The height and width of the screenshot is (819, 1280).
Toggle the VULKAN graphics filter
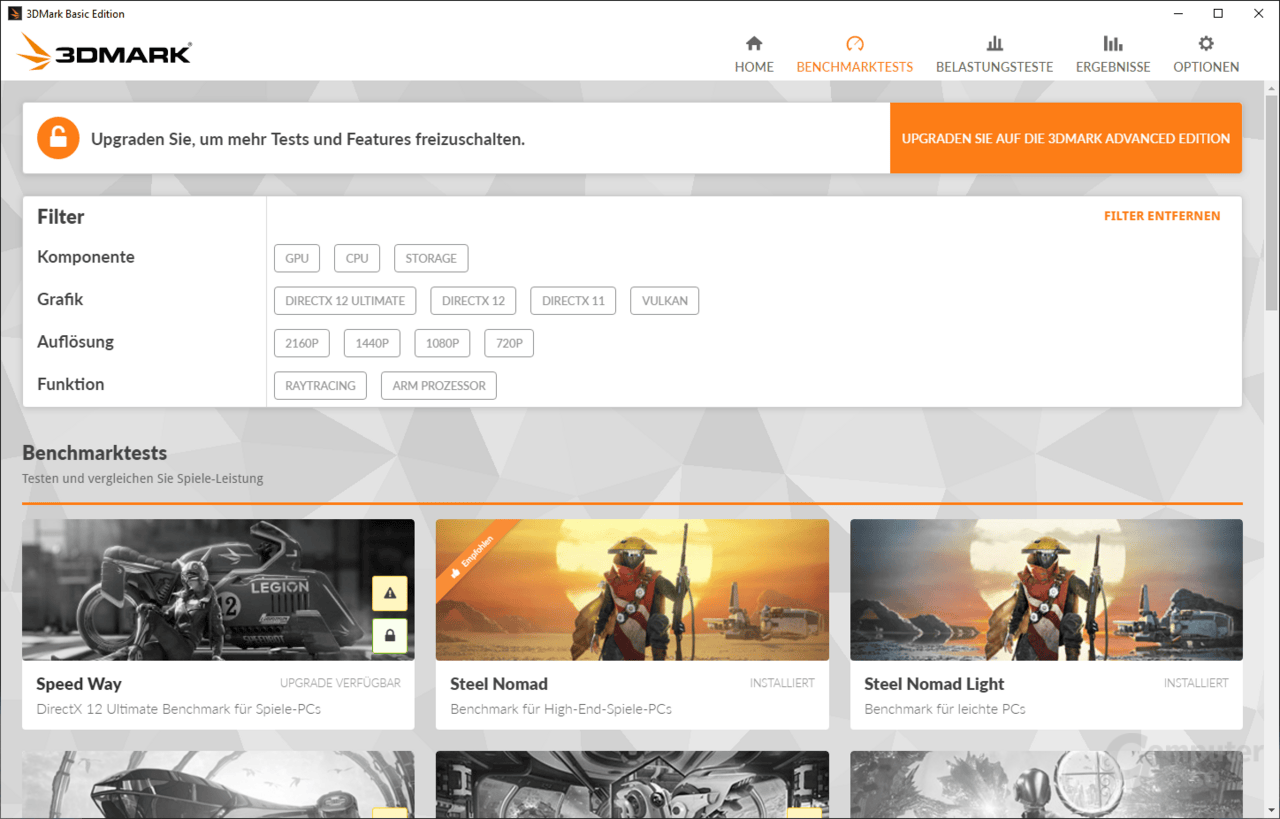(665, 300)
